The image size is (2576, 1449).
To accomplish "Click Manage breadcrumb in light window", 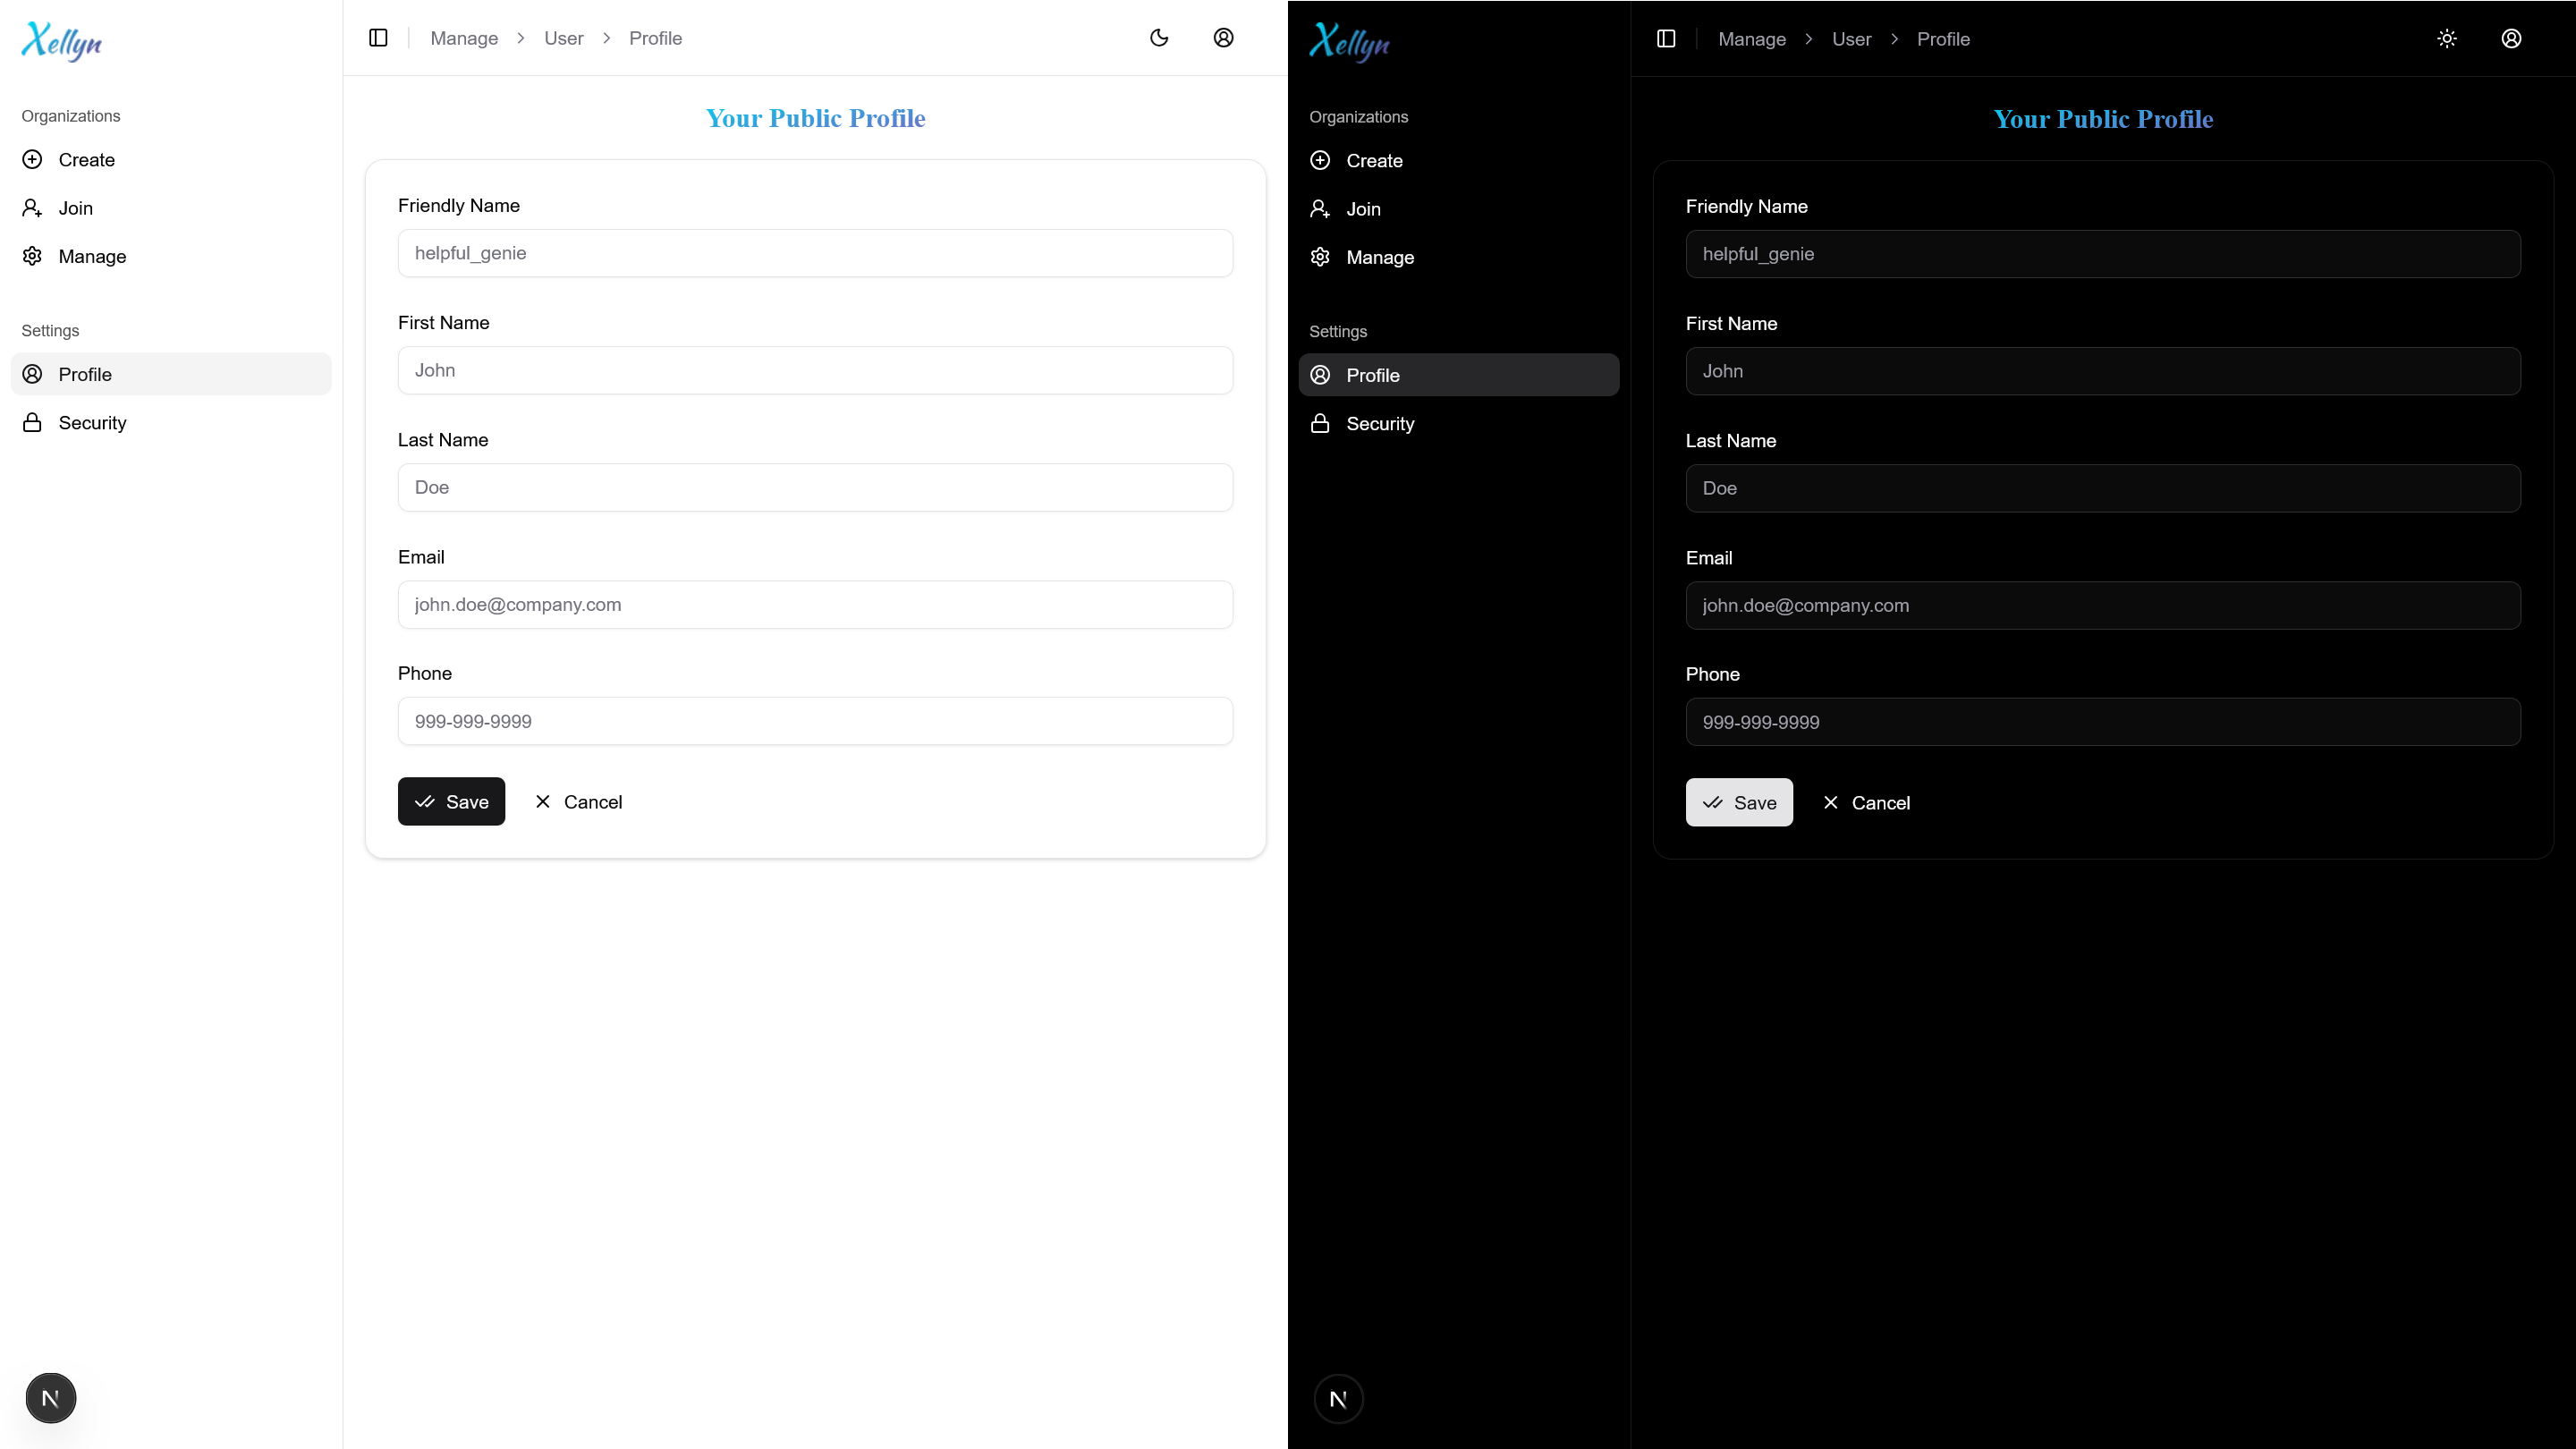I will click(464, 38).
